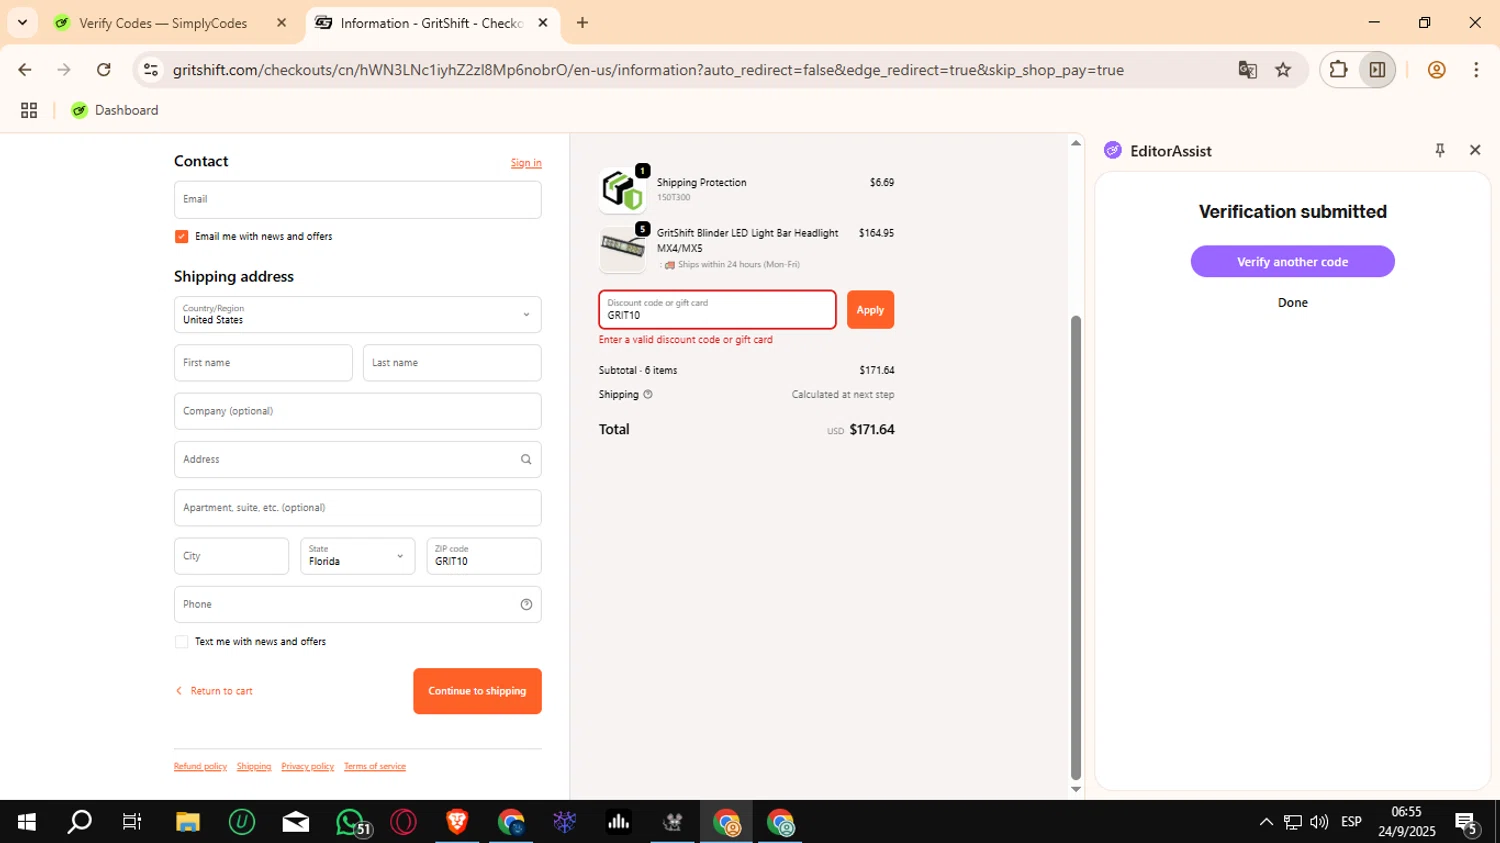Click the City input field

click(x=231, y=556)
